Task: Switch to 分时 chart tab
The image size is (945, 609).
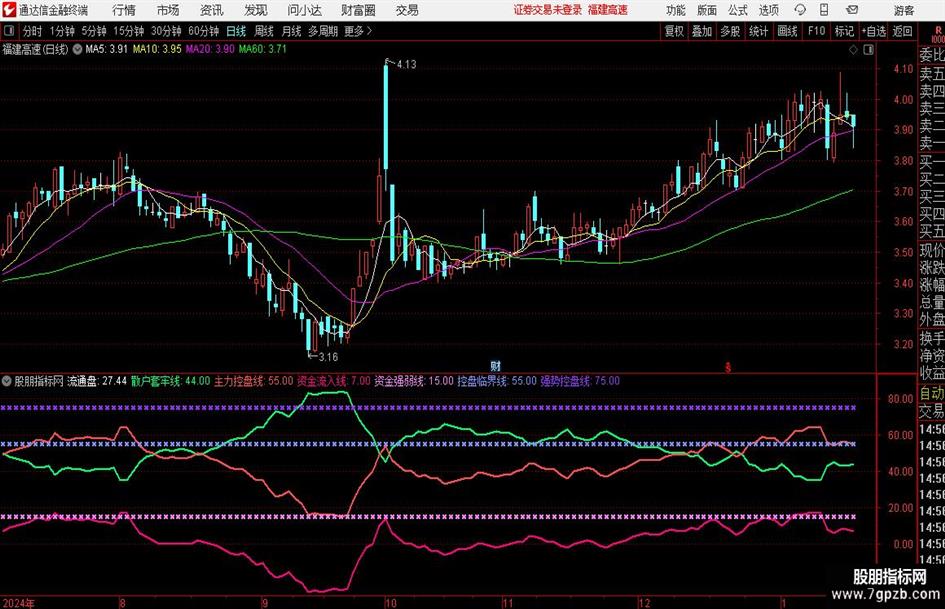Action: (x=33, y=31)
